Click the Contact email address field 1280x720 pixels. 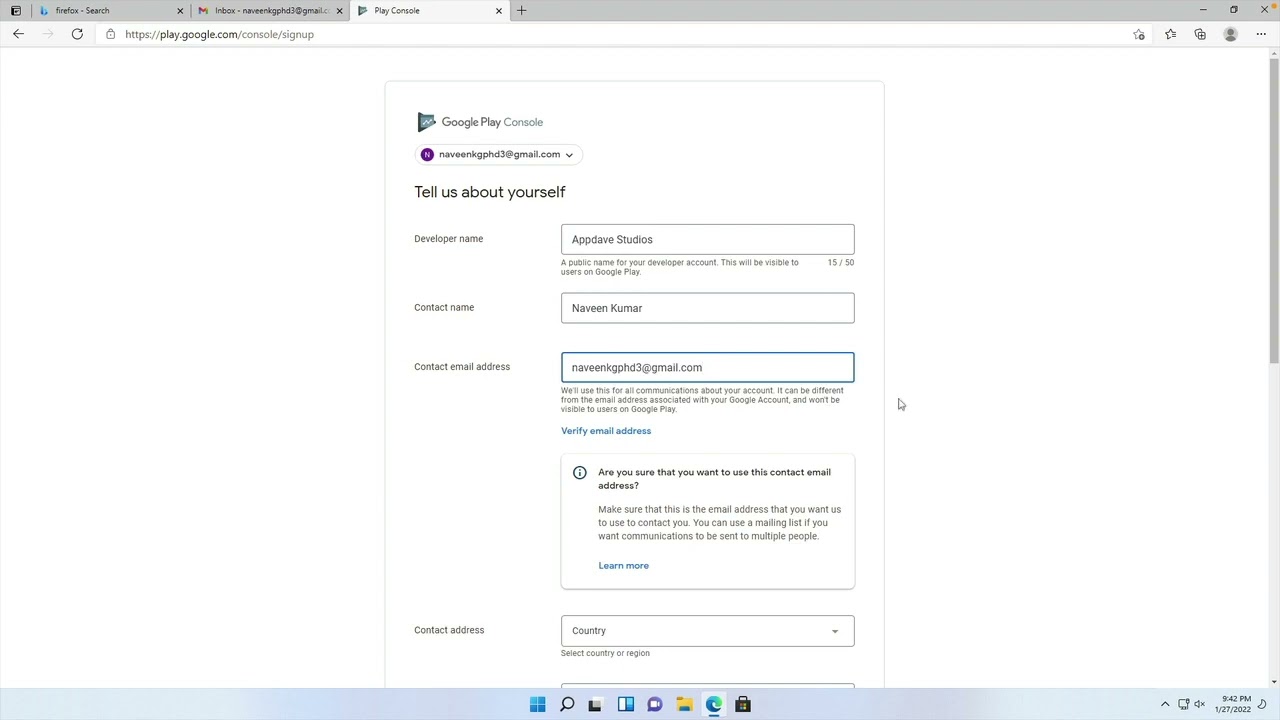click(x=707, y=367)
